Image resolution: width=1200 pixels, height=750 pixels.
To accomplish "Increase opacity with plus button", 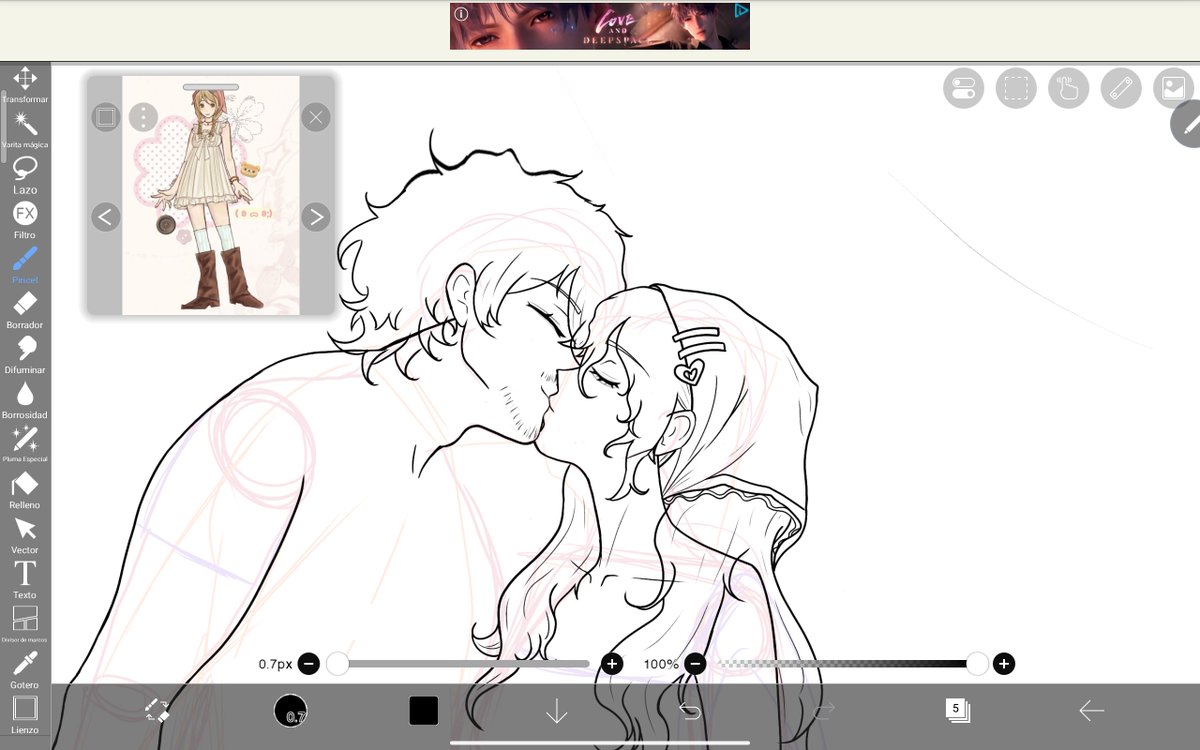I will pos(1004,664).
